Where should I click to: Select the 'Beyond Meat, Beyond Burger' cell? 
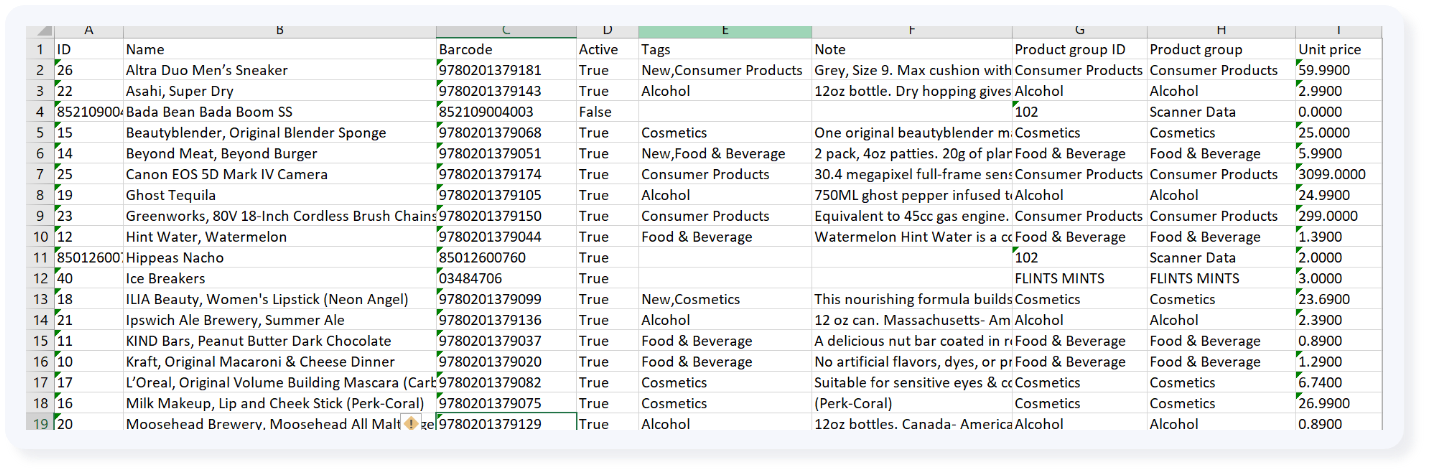pos(280,153)
